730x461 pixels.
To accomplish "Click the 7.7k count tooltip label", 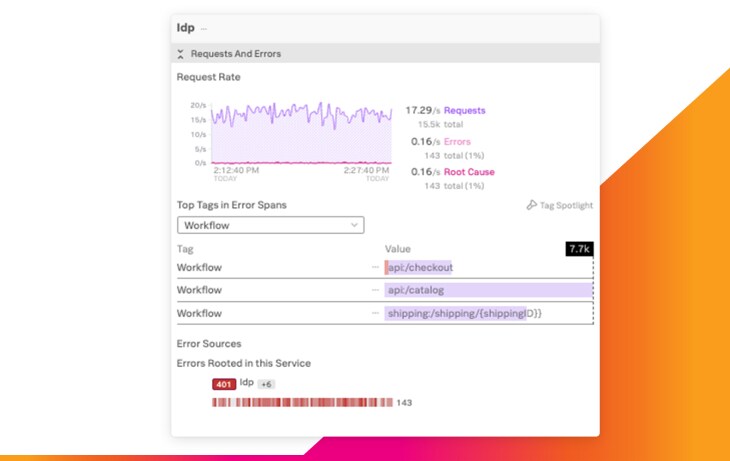I will point(579,249).
